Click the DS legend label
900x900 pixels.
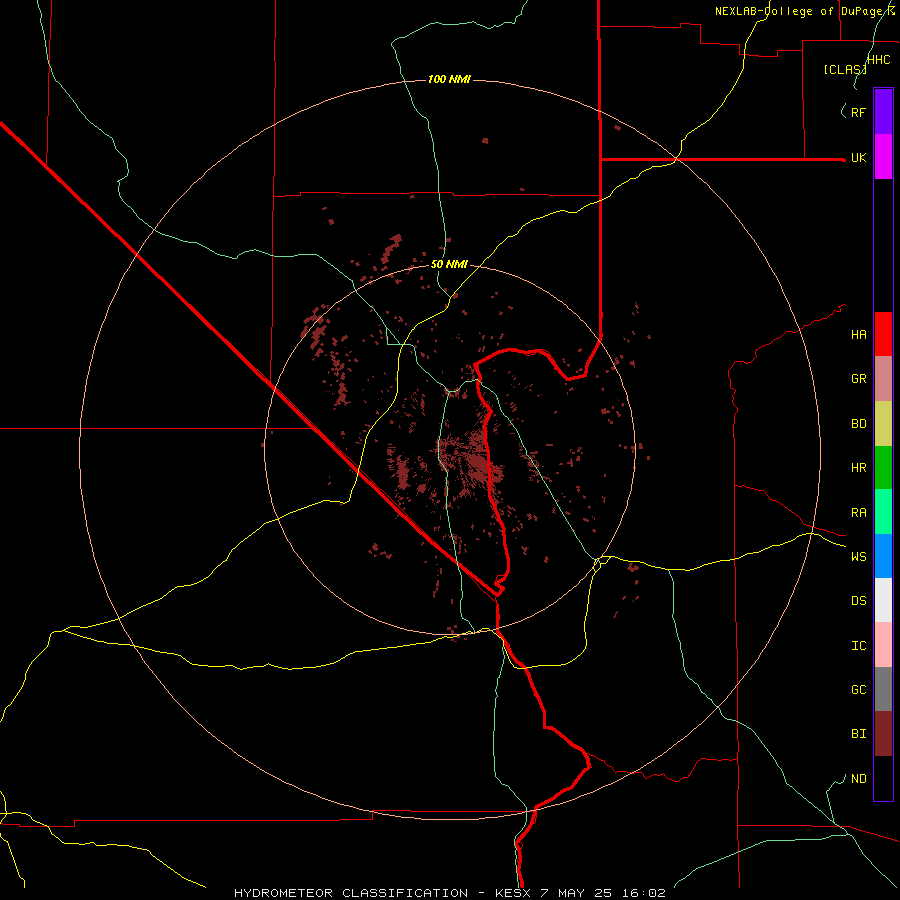858,601
